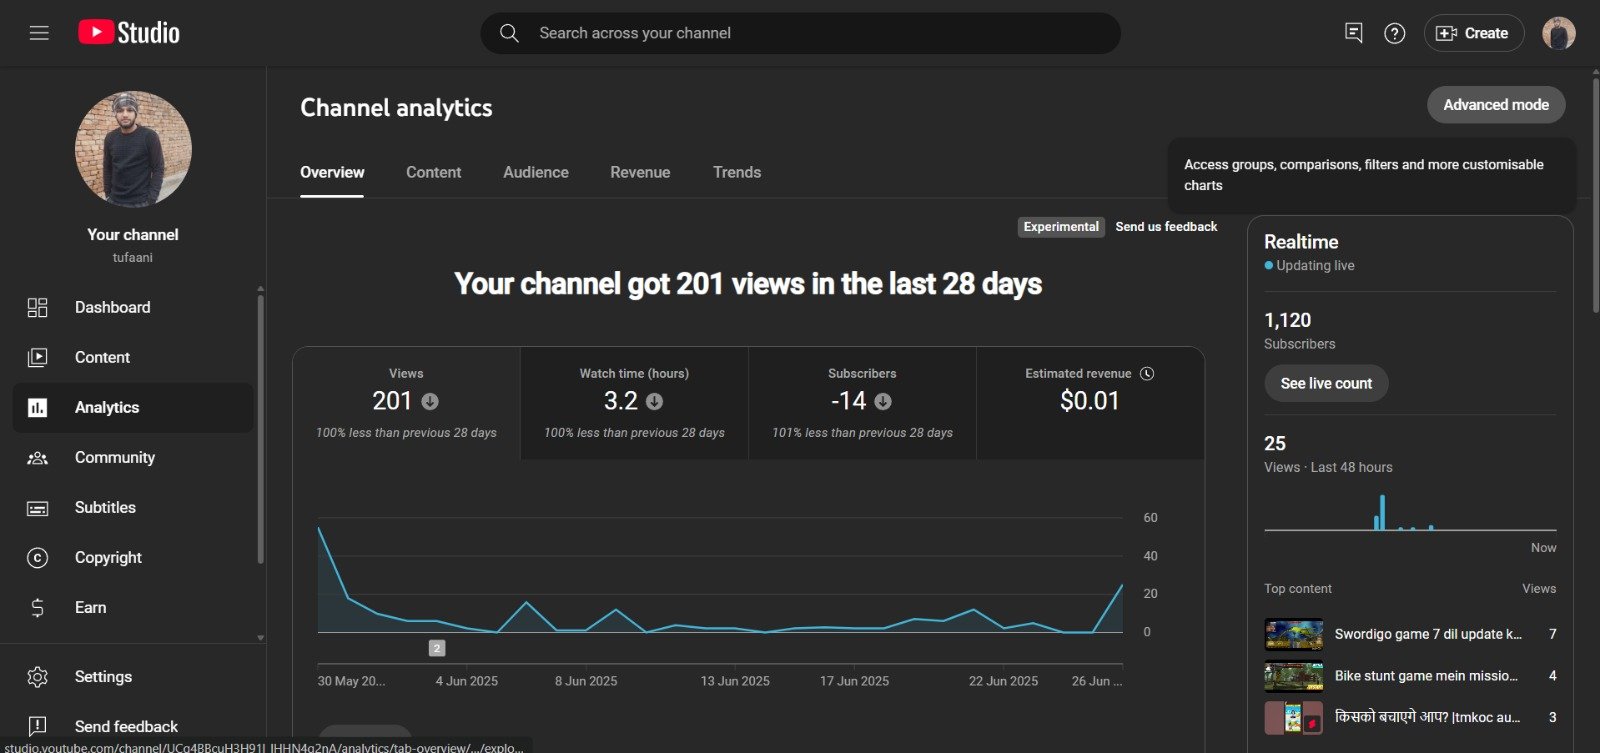Click the Subtitles icon in sidebar
The image size is (1600, 753).
[x=37, y=508]
